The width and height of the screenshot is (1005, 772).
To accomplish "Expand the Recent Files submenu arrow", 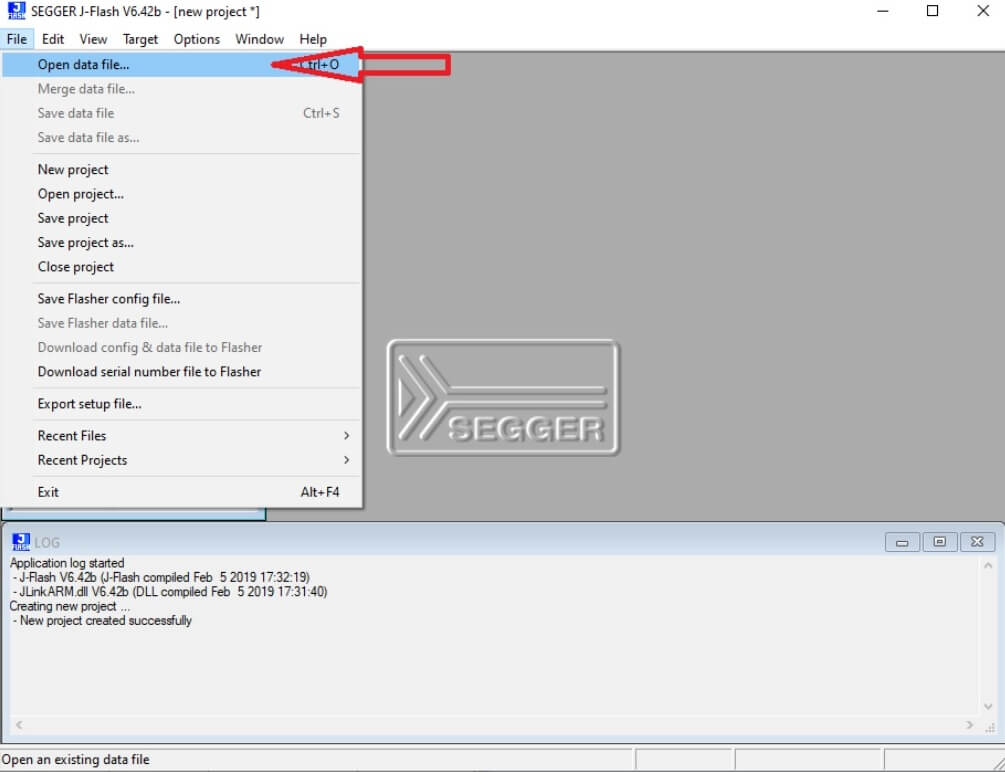I will [346, 436].
